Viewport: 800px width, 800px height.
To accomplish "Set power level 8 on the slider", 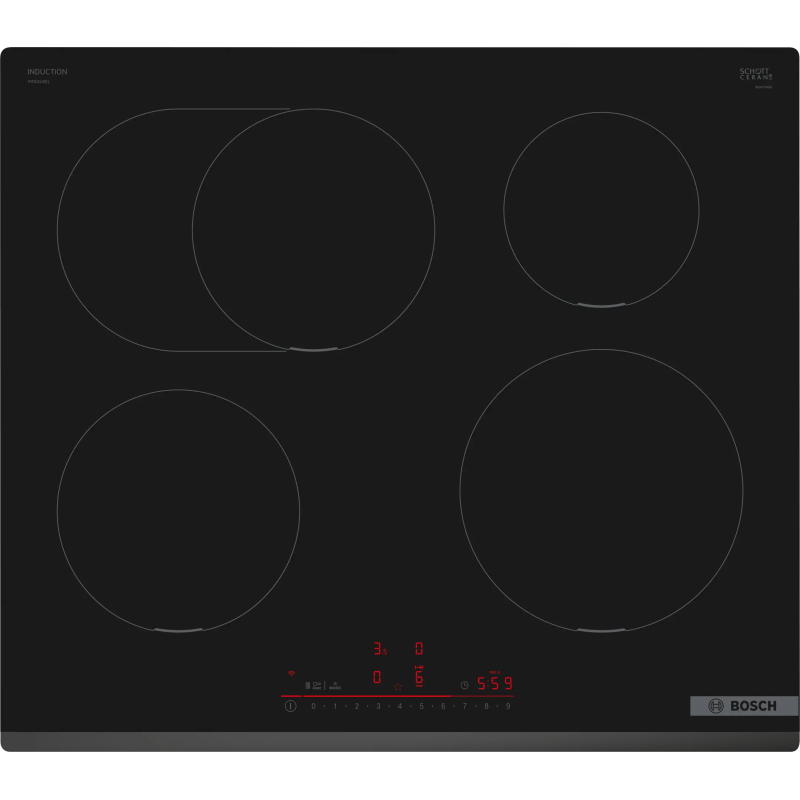I will point(486,706).
